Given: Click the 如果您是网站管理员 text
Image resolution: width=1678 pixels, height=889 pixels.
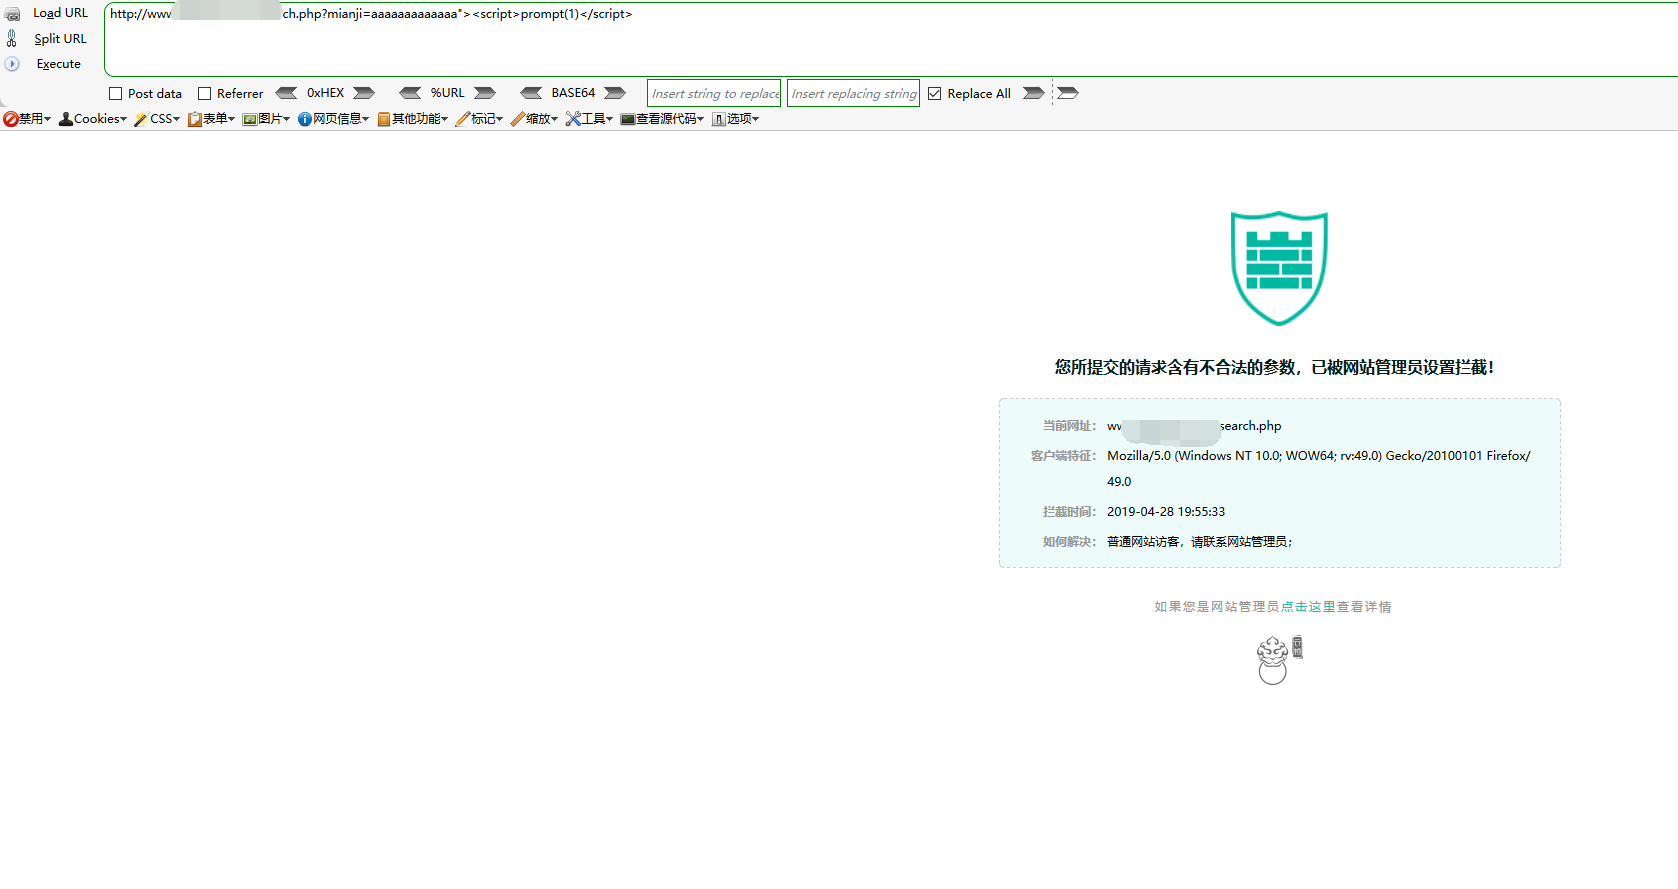Looking at the screenshot, I should [x=1217, y=607].
